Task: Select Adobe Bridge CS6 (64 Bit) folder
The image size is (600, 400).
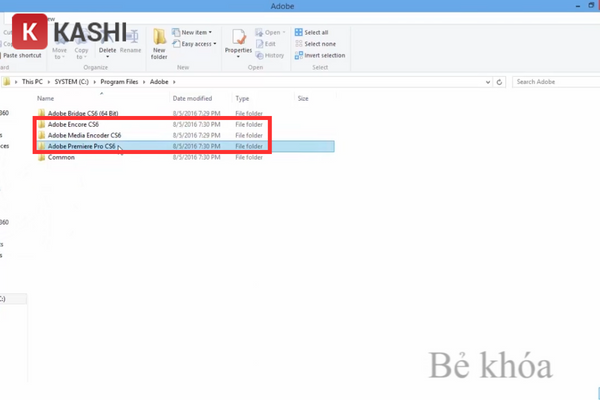Action: (x=83, y=113)
